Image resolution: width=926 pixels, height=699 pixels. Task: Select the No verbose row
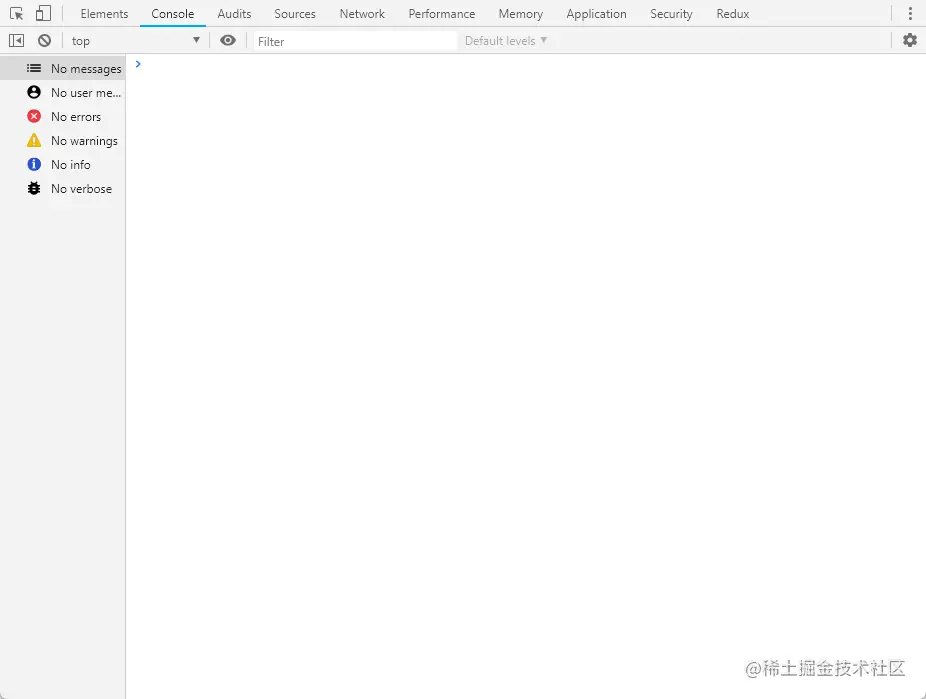click(x=63, y=189)
